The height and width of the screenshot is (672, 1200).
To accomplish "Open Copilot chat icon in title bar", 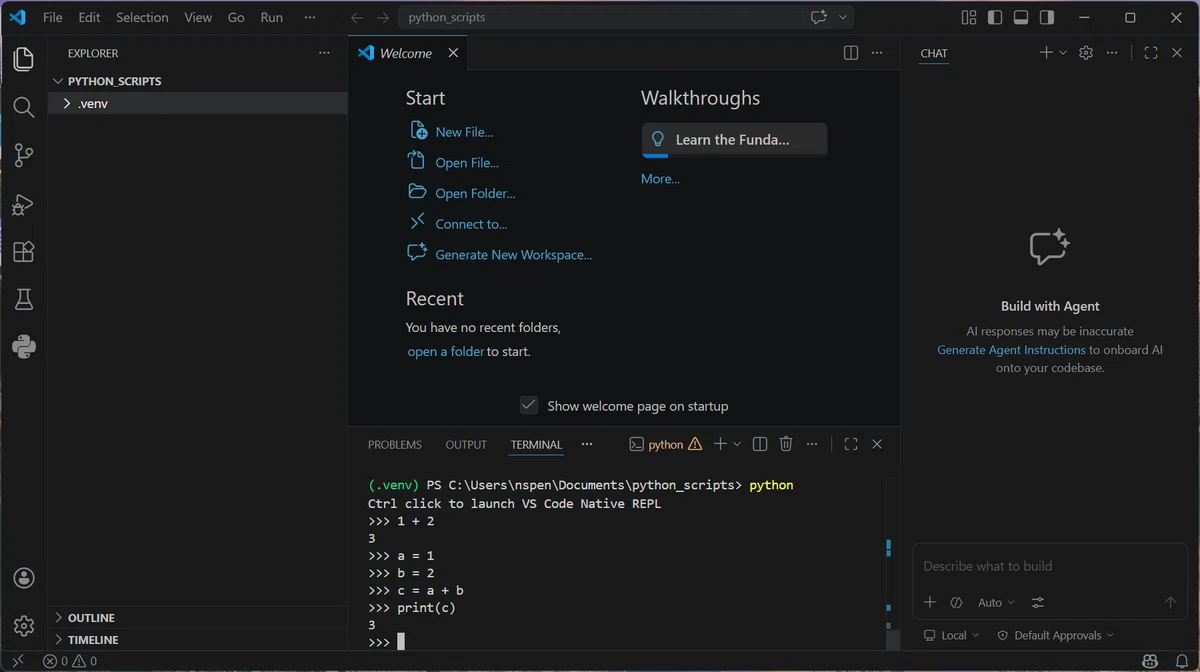I will 819,17.
